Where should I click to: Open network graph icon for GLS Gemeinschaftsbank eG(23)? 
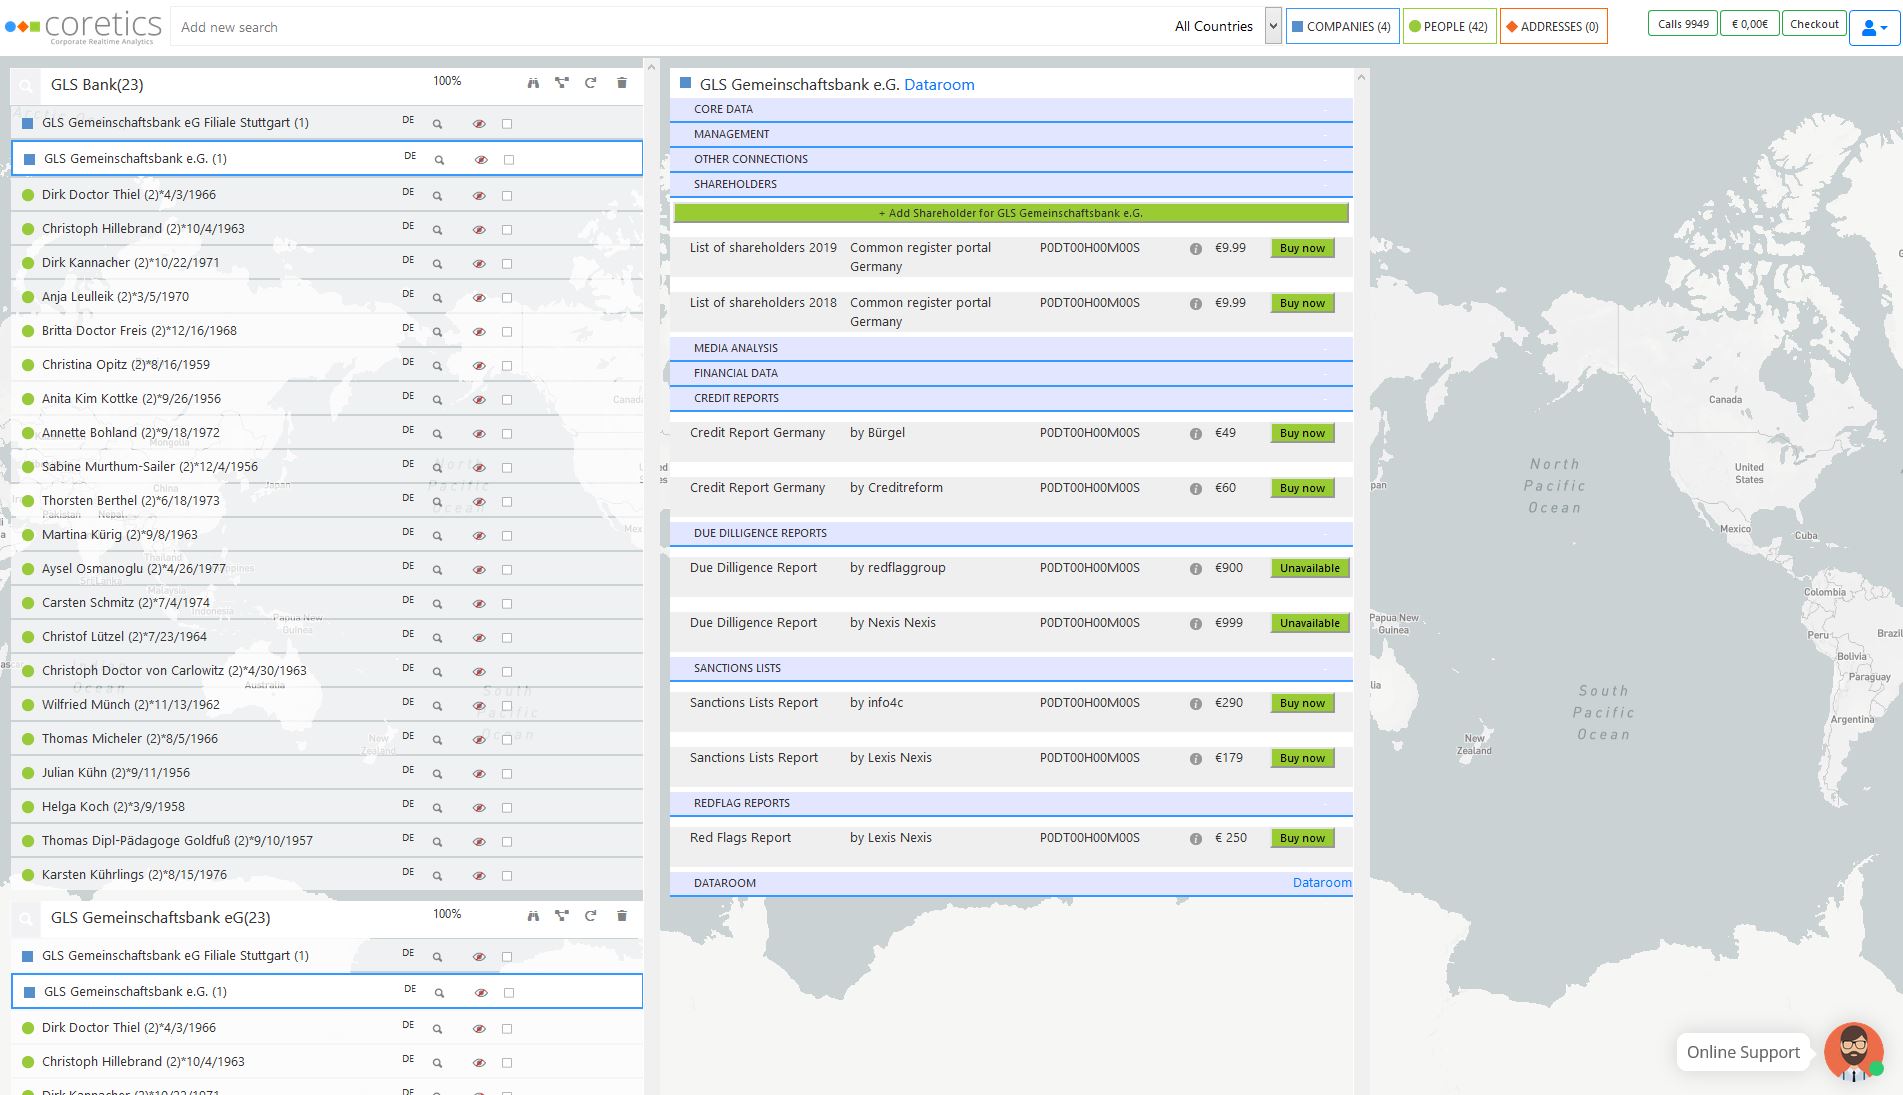coord(562,916)
